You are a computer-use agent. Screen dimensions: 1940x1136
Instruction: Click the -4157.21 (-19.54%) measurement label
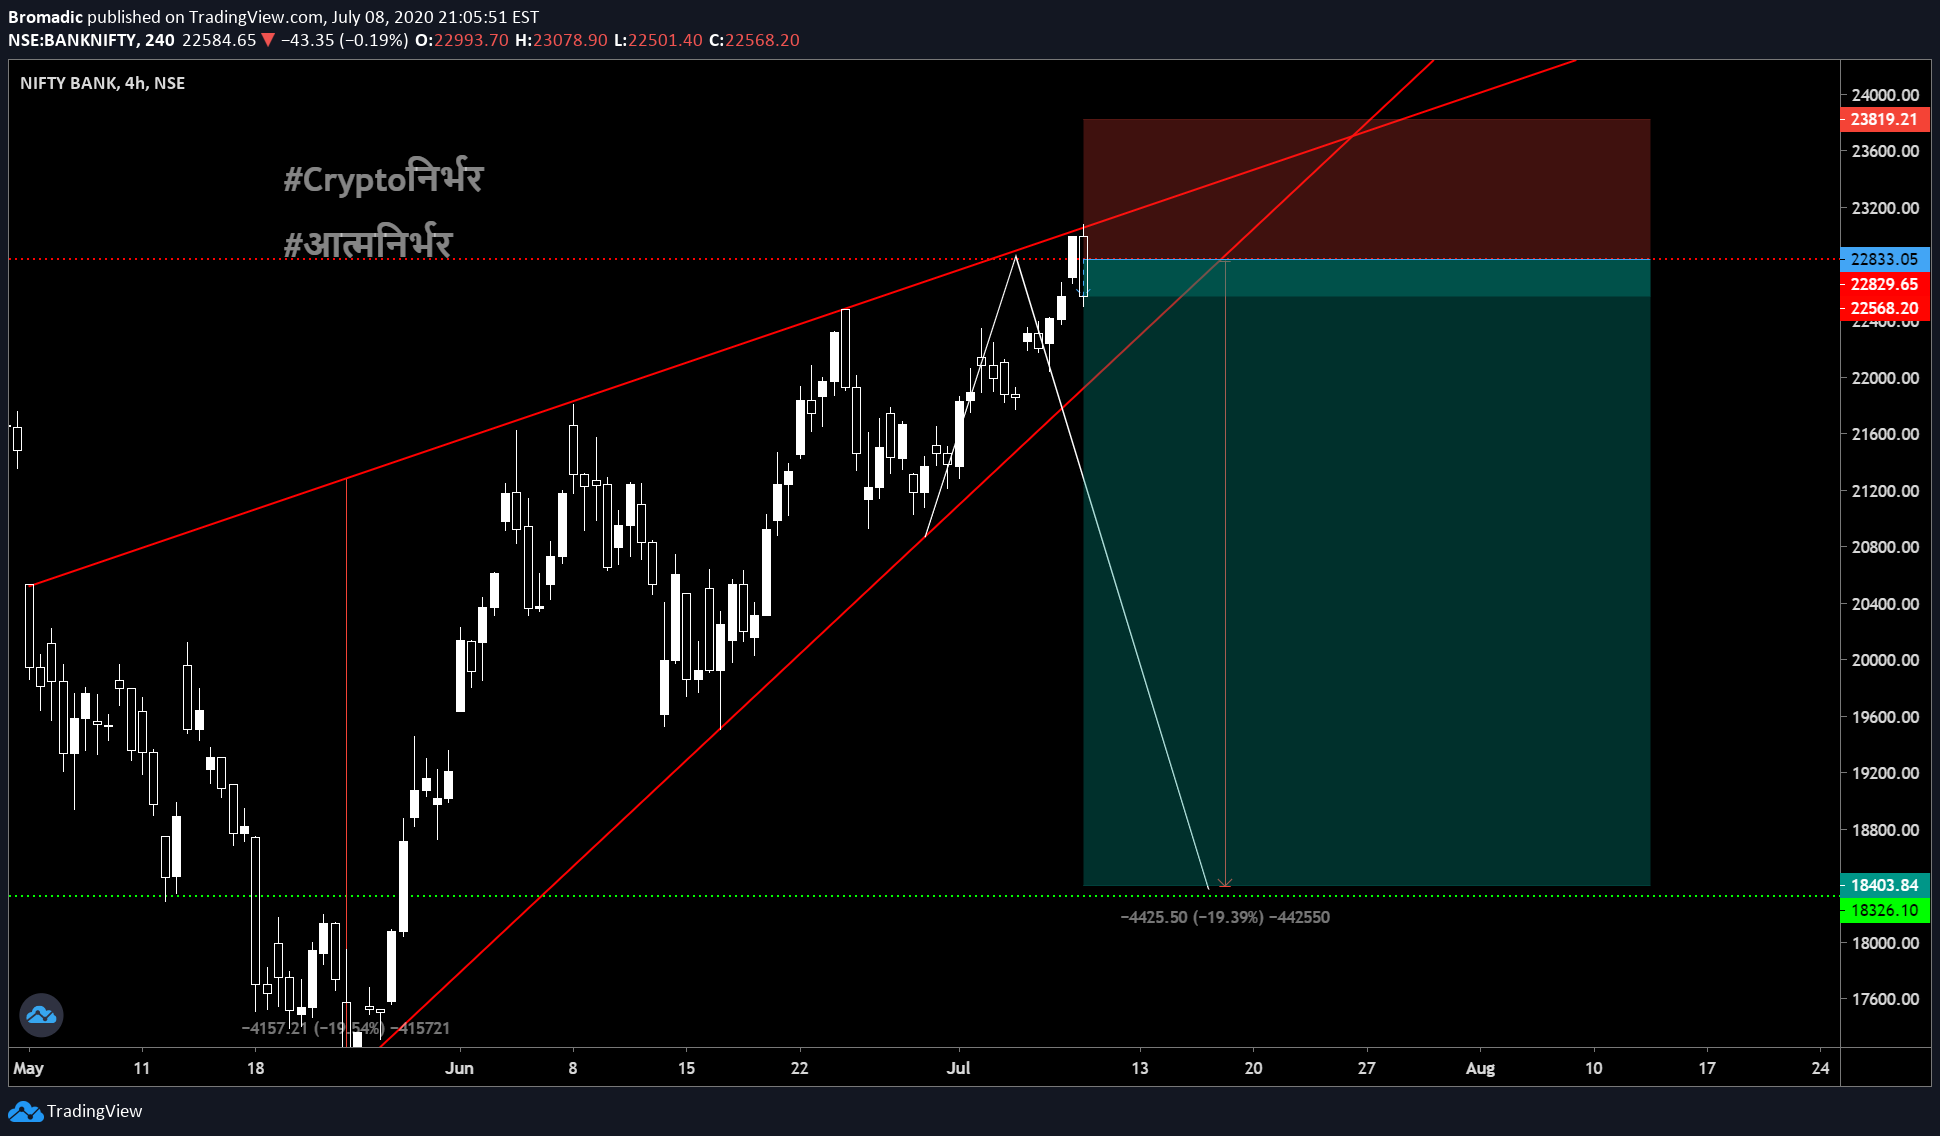(345, 1028)
